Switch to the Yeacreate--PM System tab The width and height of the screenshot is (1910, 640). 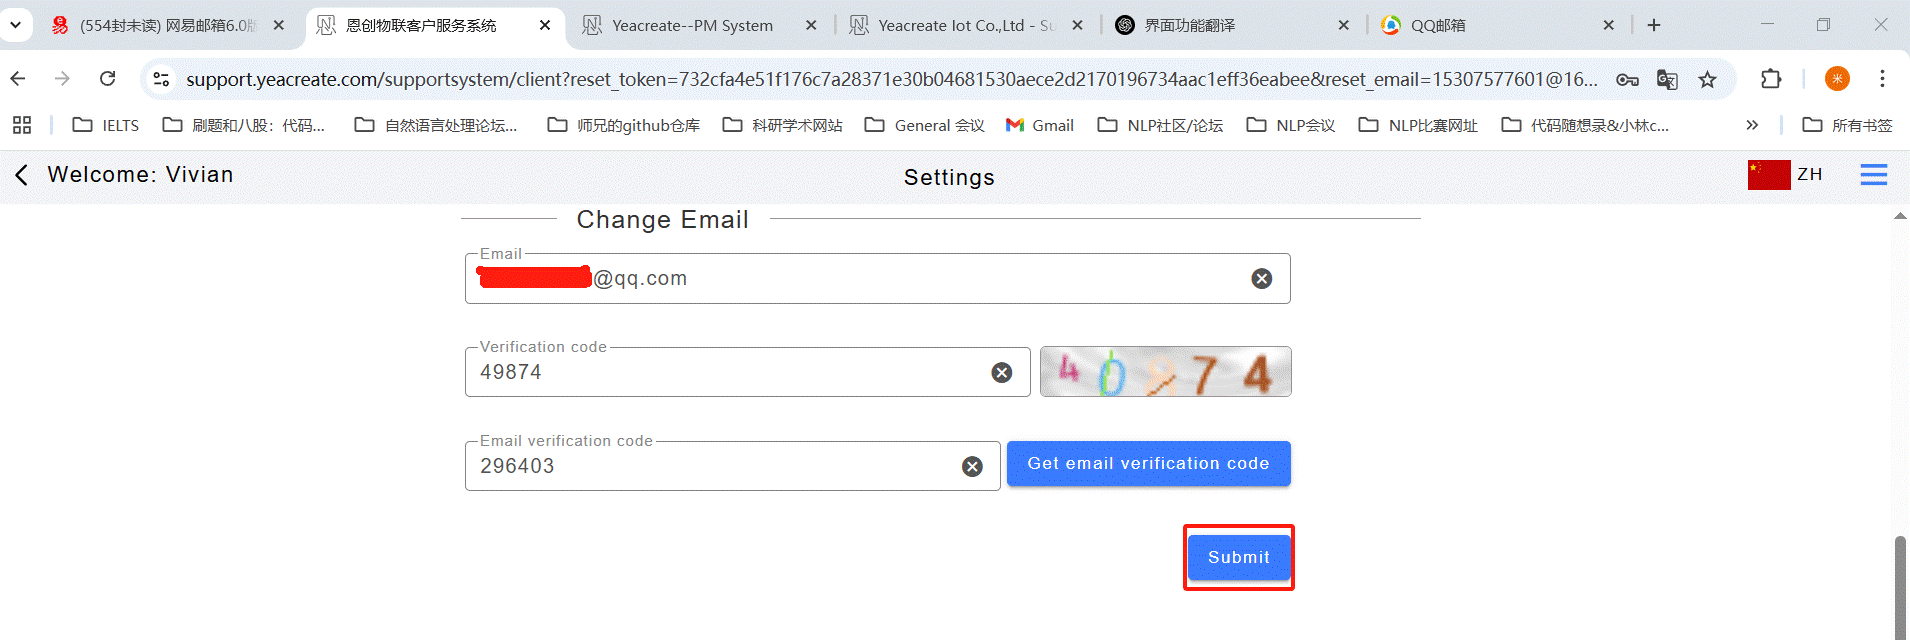(x=692, y=26)
